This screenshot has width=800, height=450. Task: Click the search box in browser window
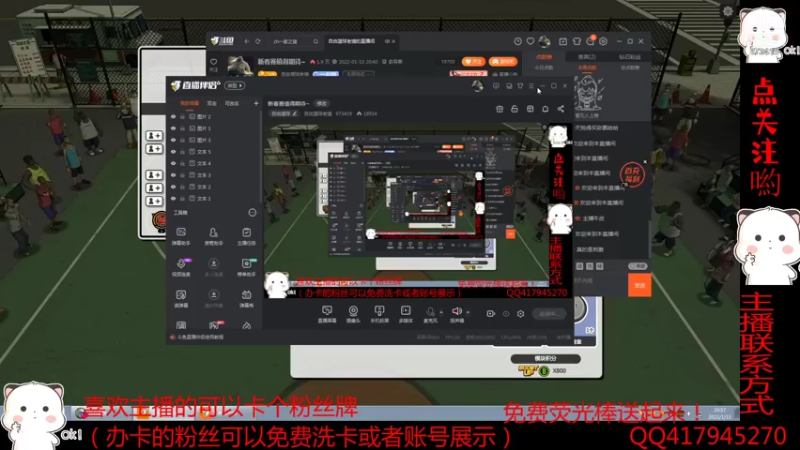295,41
